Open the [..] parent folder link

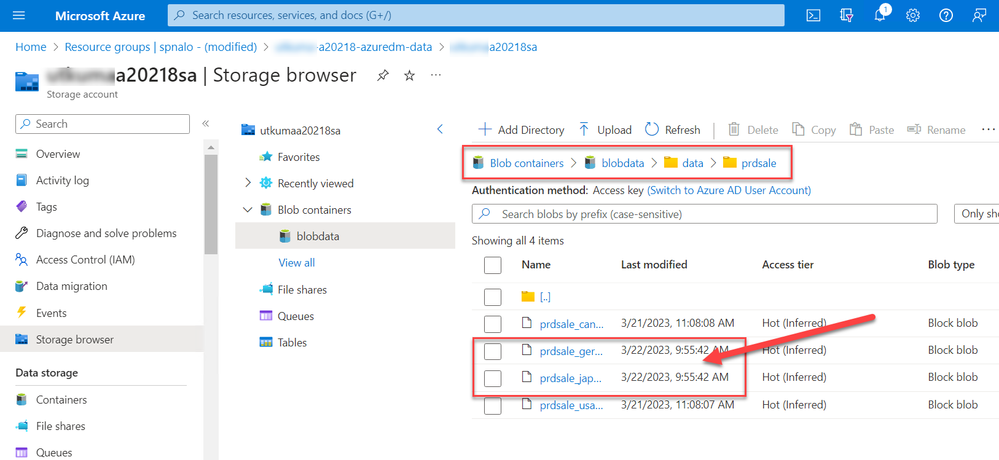[x=545, y=297]
